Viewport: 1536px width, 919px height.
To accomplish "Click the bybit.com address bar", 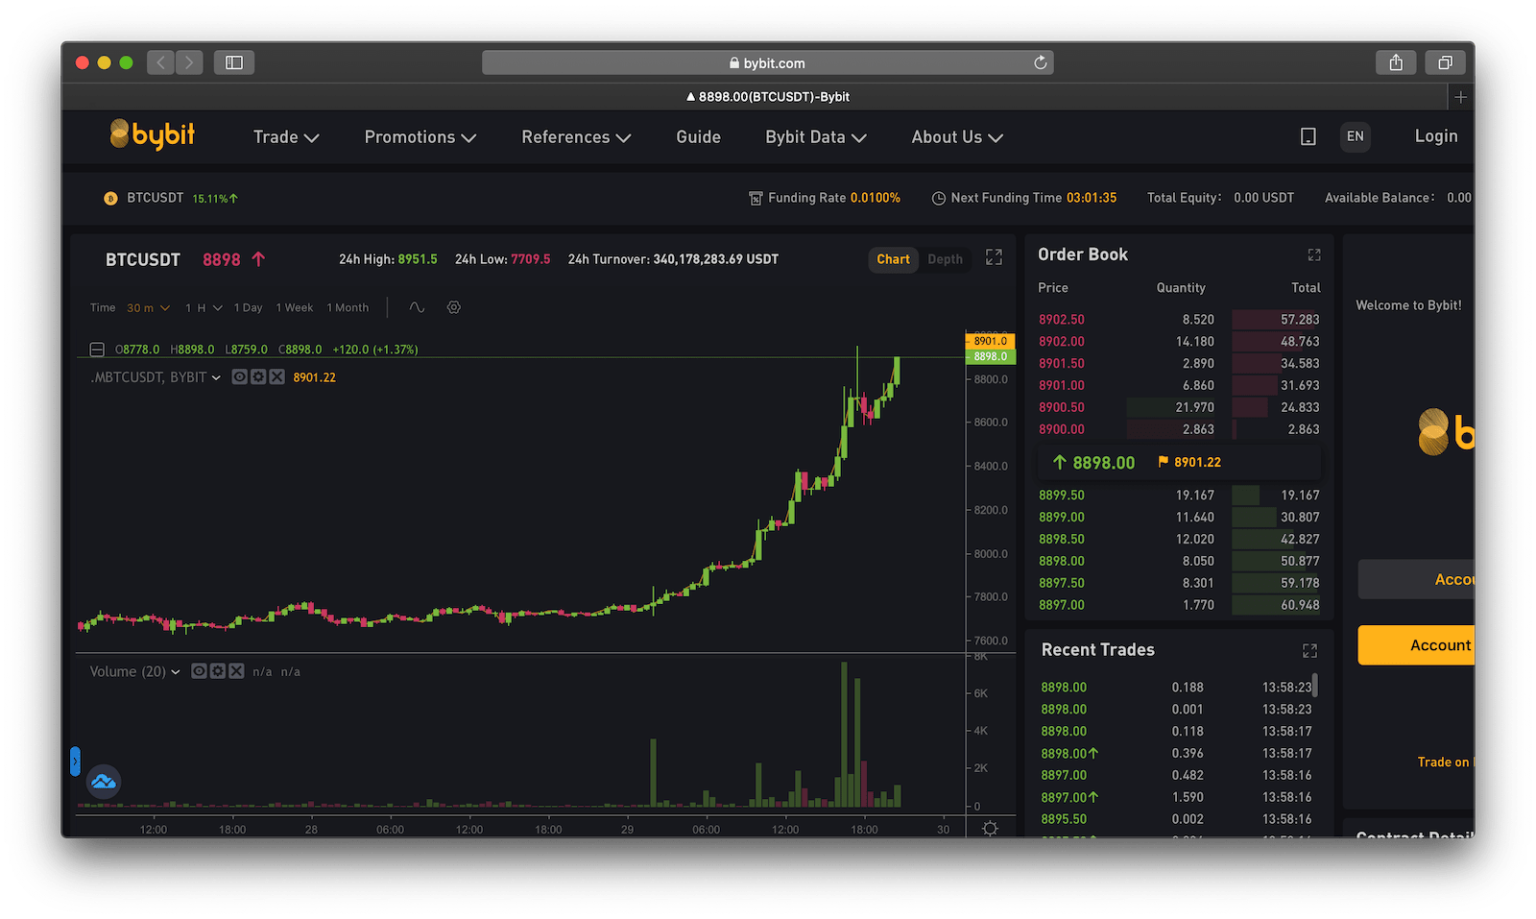I will point(767,62).
